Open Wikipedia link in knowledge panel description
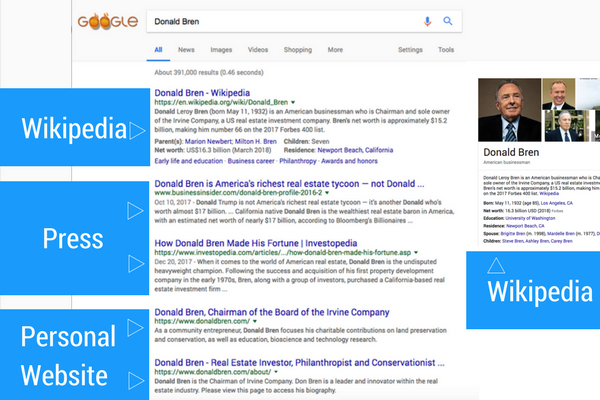600x400 pixels. coord(549,194)
